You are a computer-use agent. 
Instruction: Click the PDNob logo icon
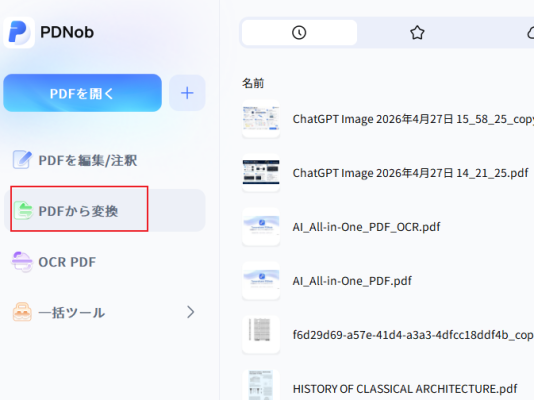[19, 32]
